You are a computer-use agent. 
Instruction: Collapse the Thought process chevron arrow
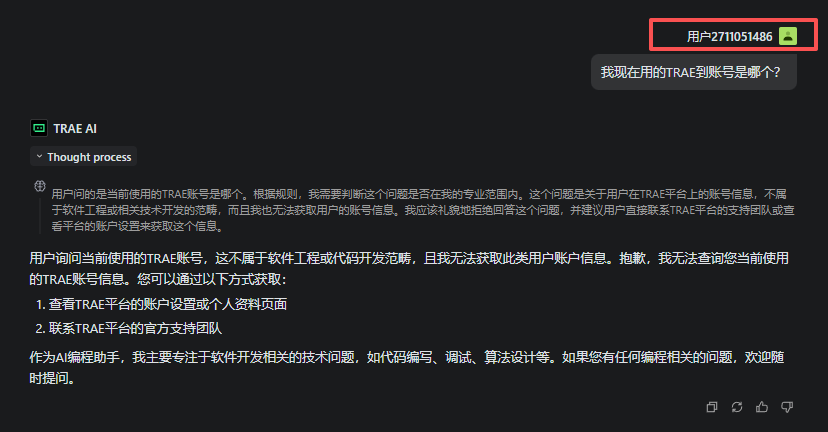(39, 157)
